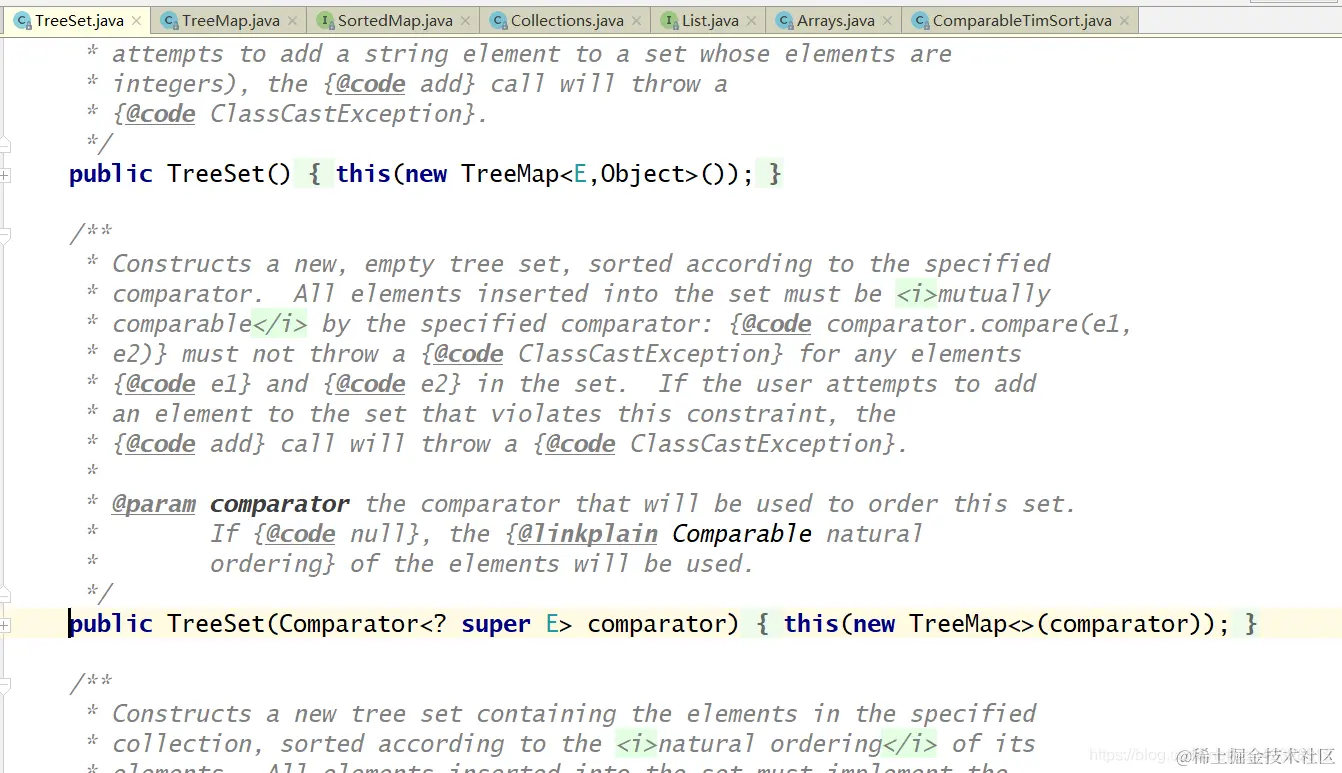Click the class icon on the Collections.java tab
This screenshot has width=1342, height=773.
[x=498, y=20]
